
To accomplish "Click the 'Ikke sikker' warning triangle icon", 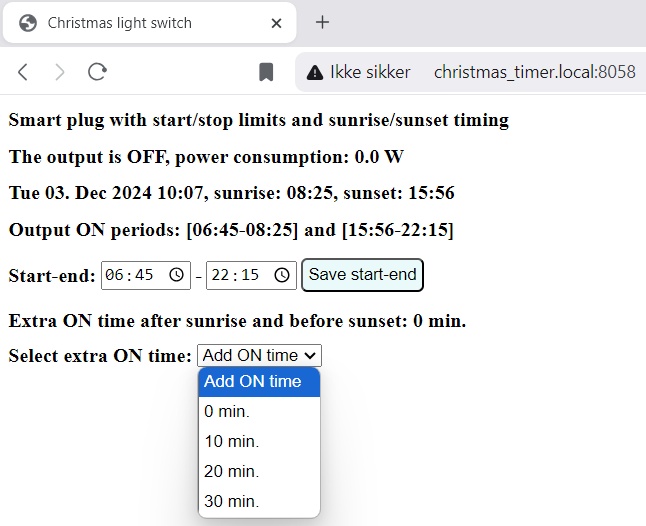I will coord(315,72).
